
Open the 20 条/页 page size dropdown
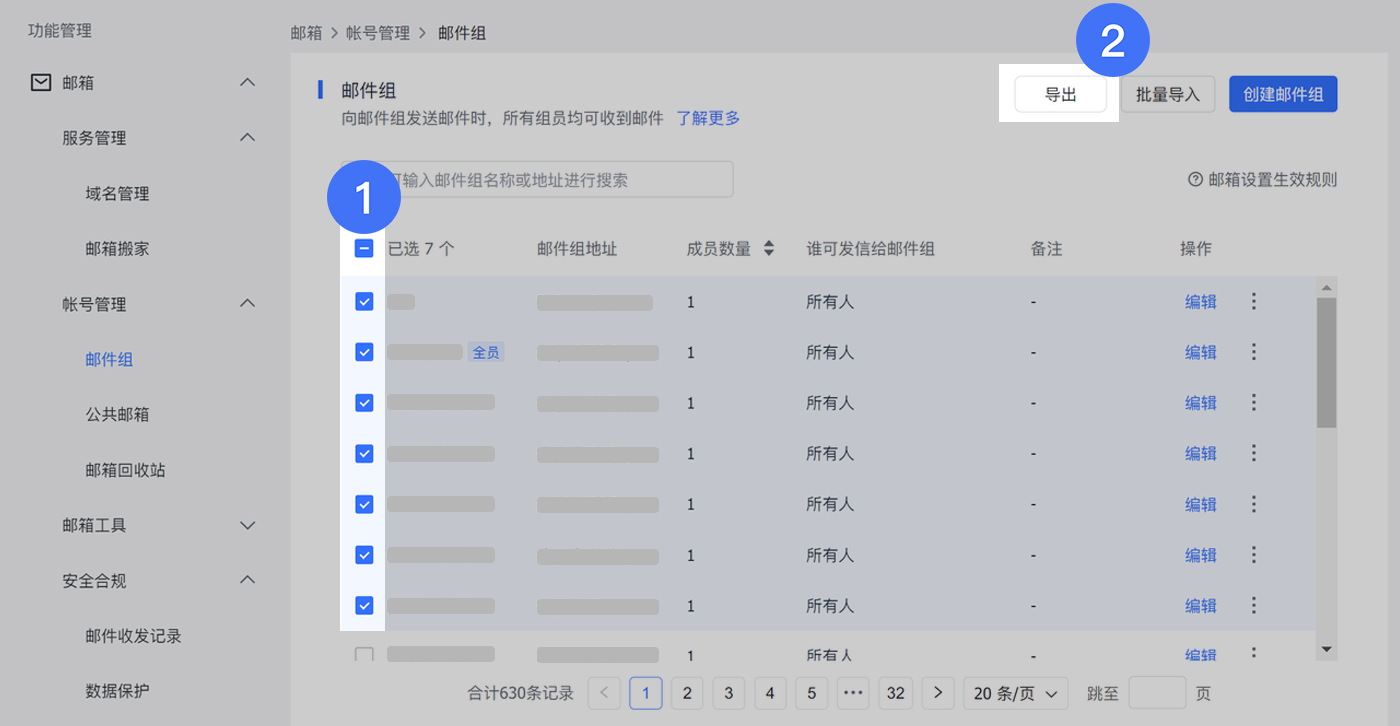tap(1015, 693)
